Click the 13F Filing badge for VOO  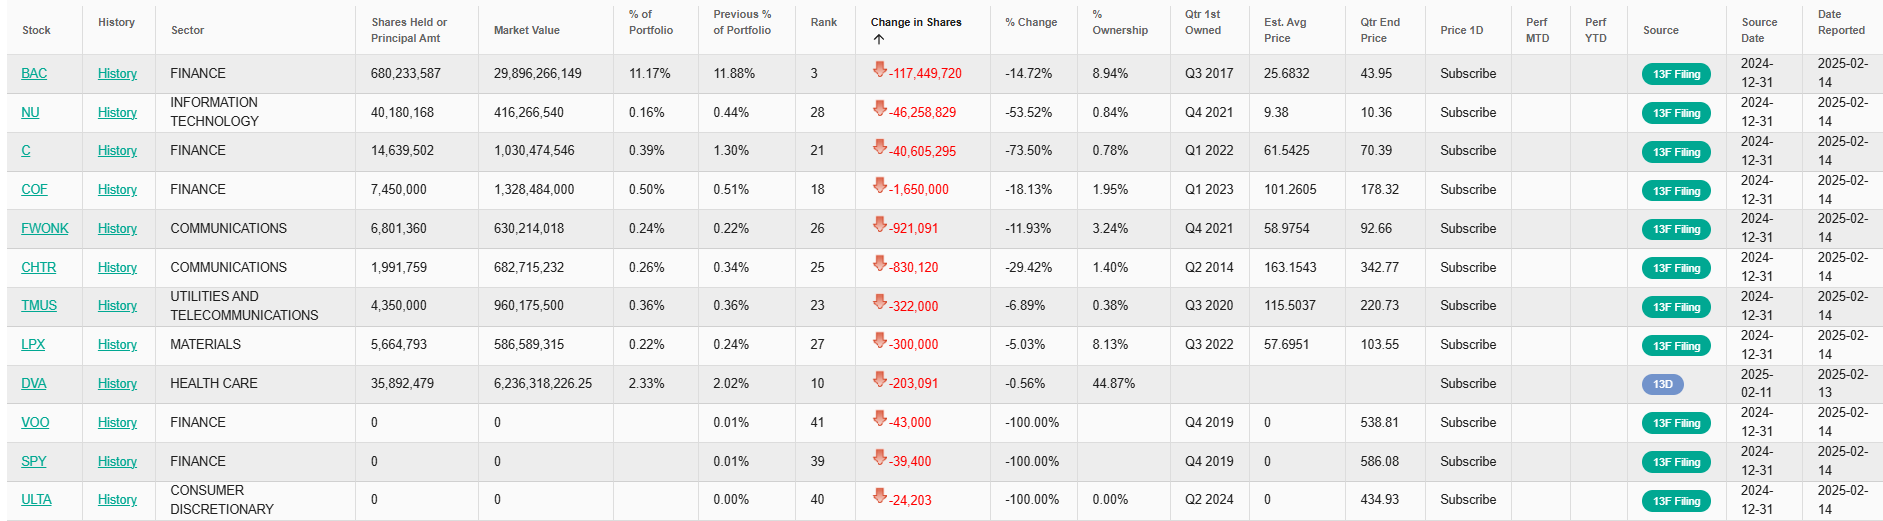click(x=1676, y=423)
